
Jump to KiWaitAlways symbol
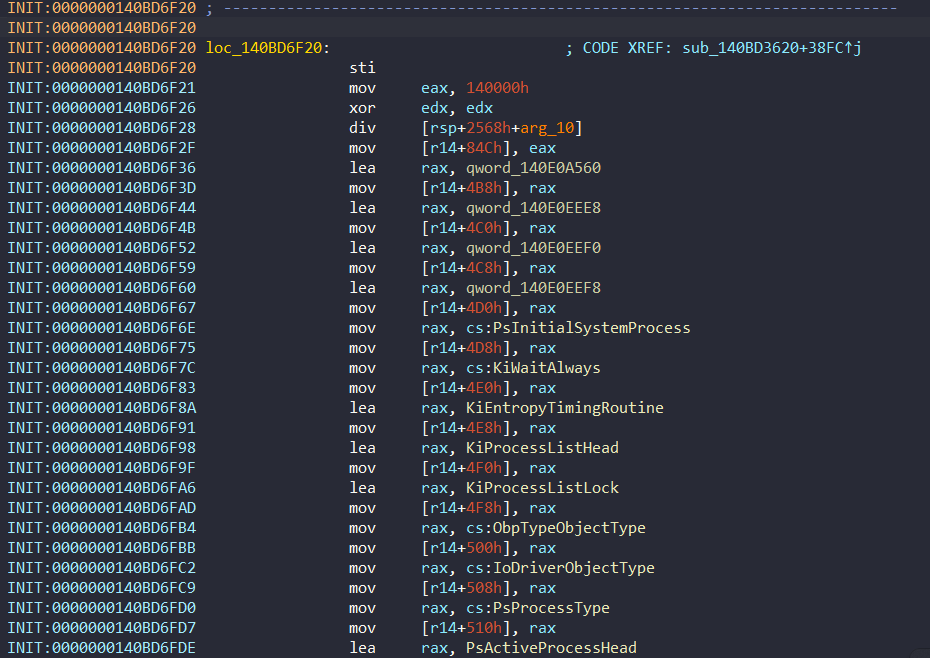(546, 368)
